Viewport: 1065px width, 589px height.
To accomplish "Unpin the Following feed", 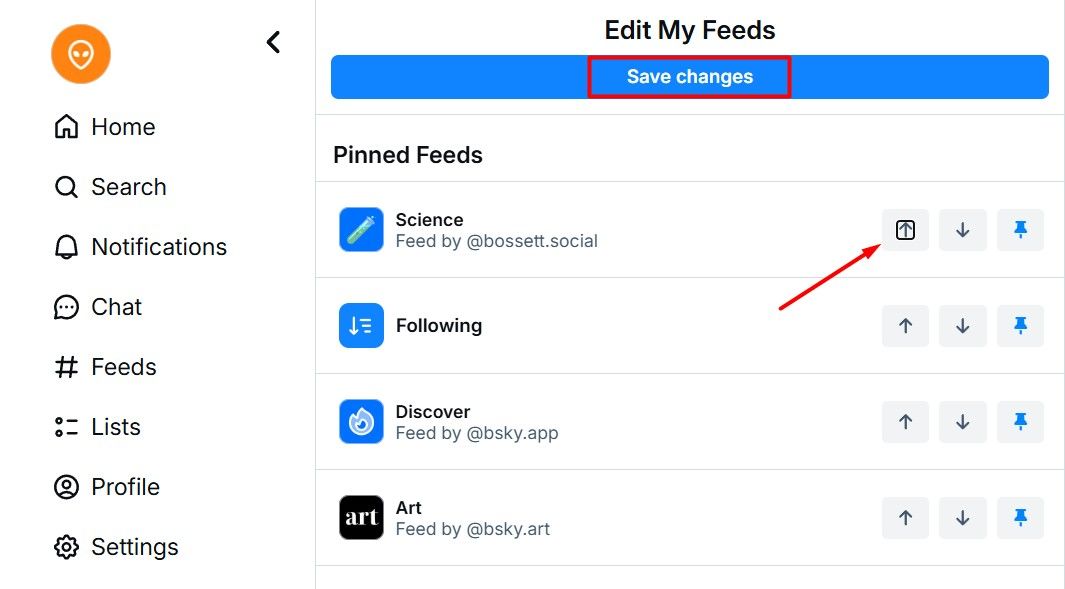I will (1020, 326).
